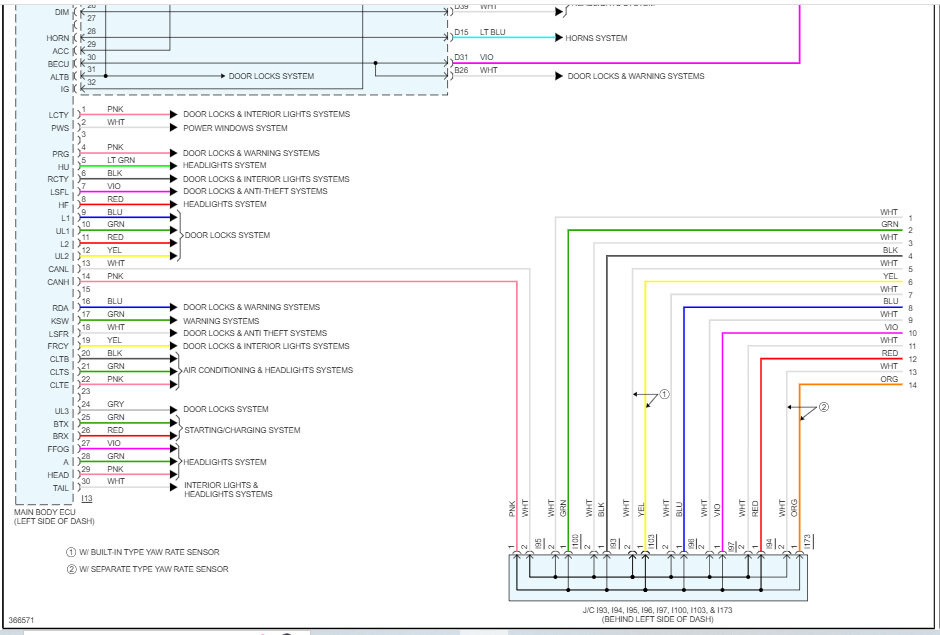Viewport: 940px width, 635px height.
Task: Click the I13 connector label
Action: point(86,498)
